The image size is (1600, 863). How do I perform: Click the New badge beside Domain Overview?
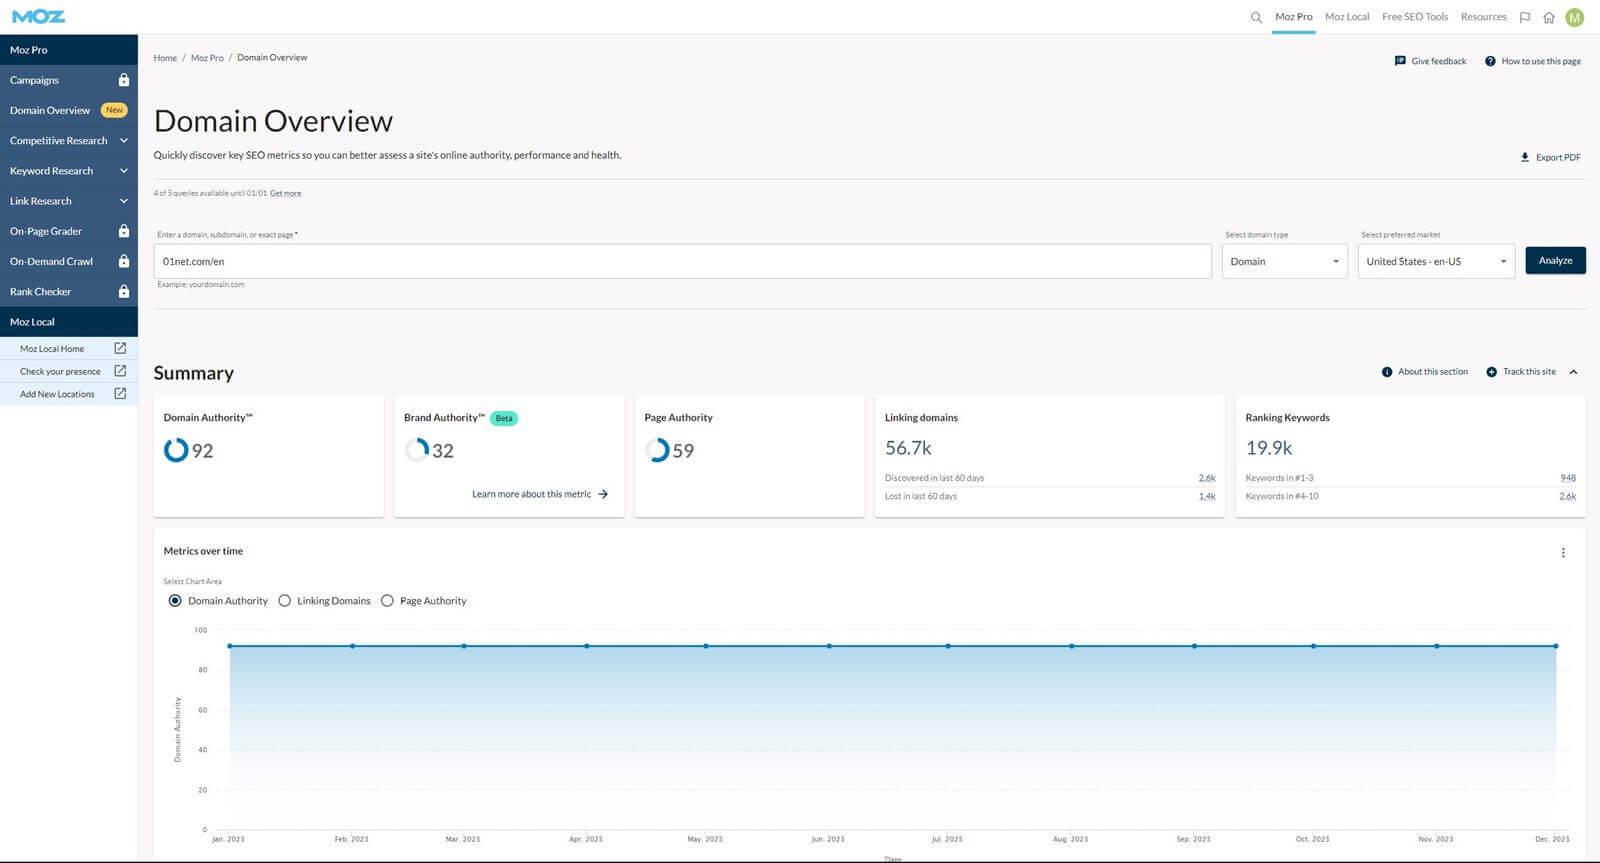pos(115,110)
